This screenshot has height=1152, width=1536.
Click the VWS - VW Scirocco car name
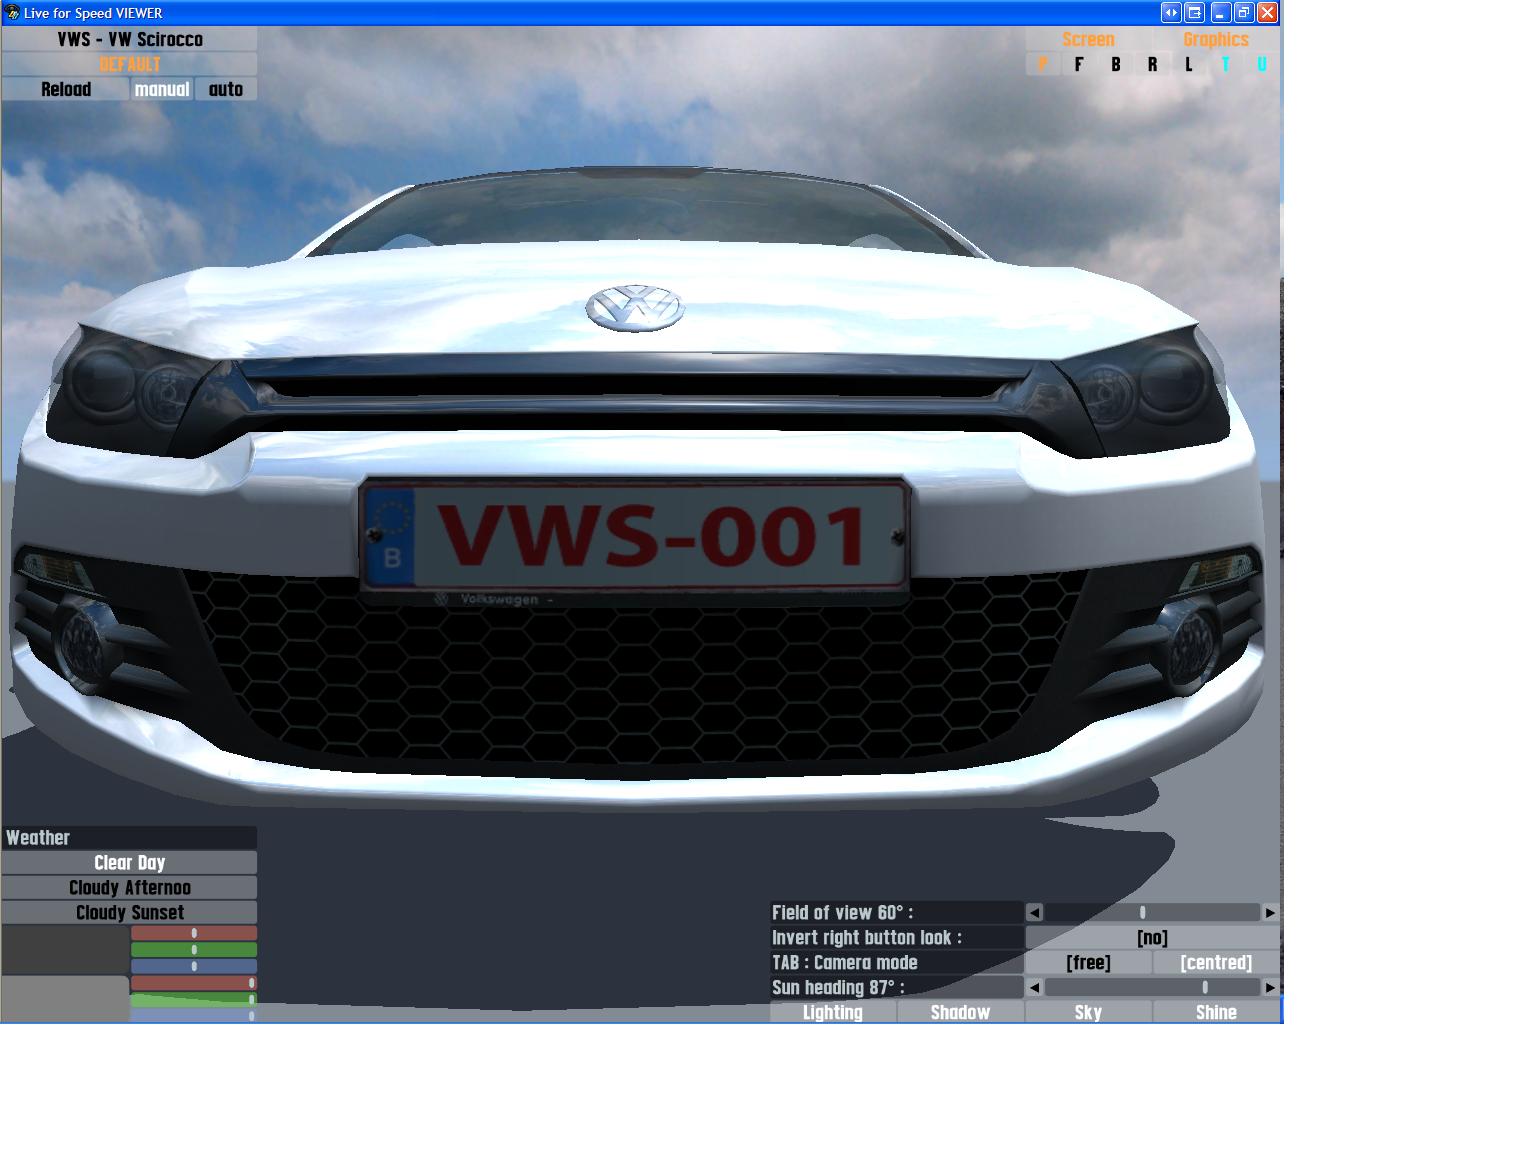tap(129, 39)
